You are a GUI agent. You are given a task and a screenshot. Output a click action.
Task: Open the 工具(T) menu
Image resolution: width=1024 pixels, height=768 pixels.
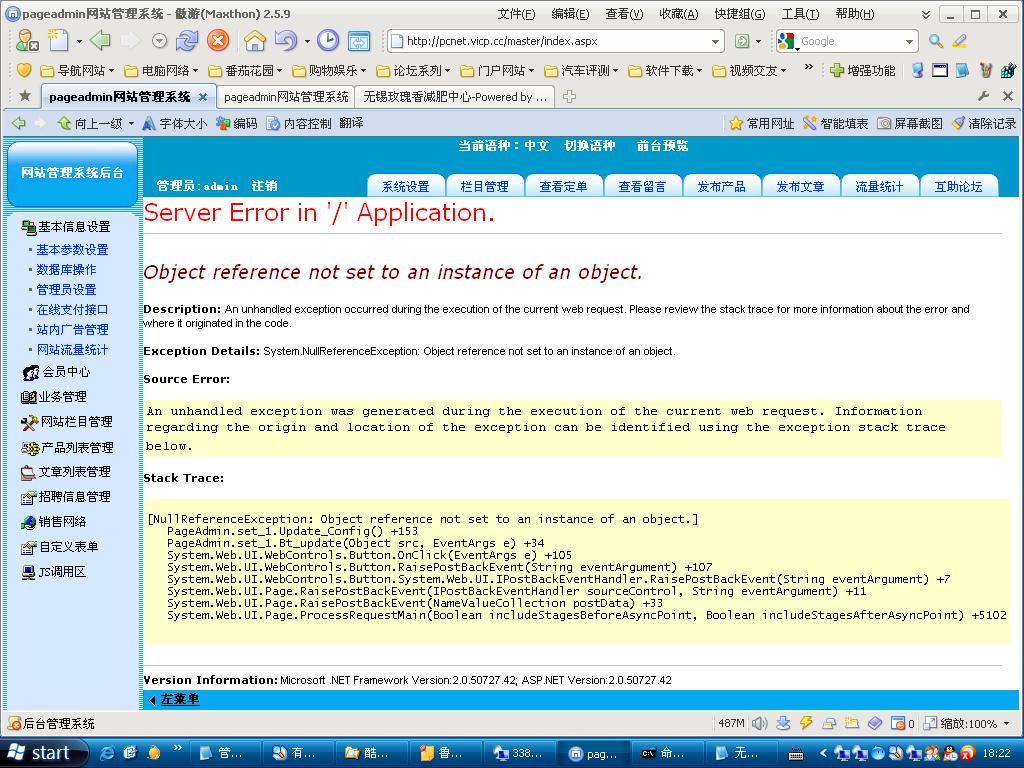799,14
